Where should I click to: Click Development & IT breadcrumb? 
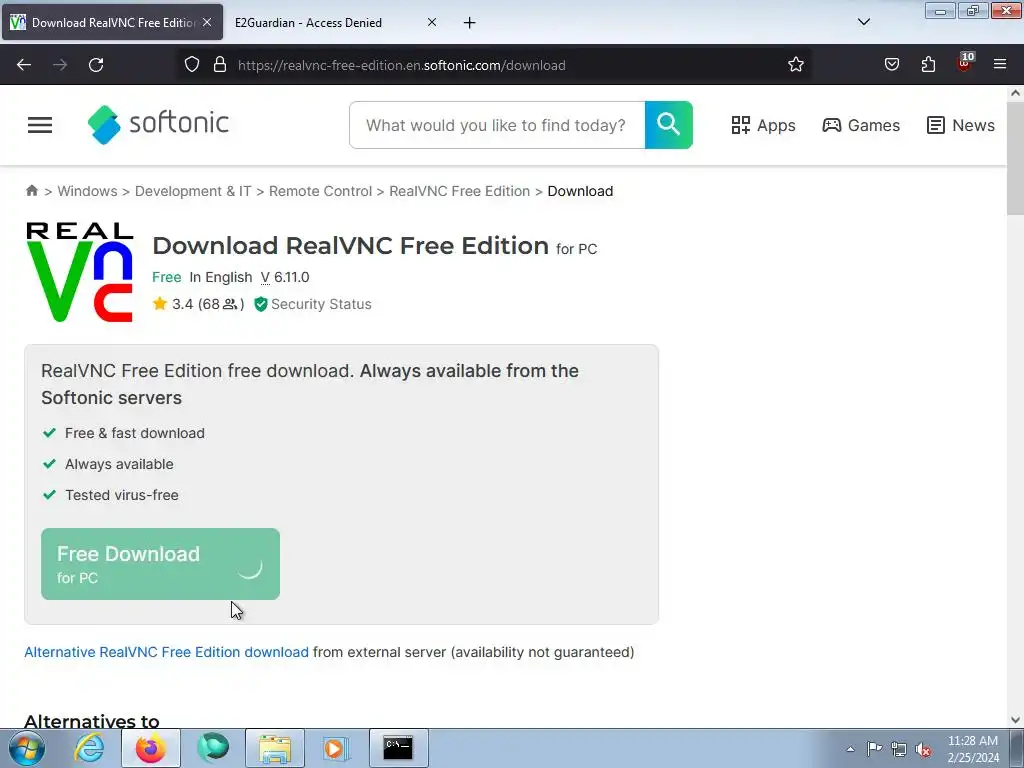point(193,191)
